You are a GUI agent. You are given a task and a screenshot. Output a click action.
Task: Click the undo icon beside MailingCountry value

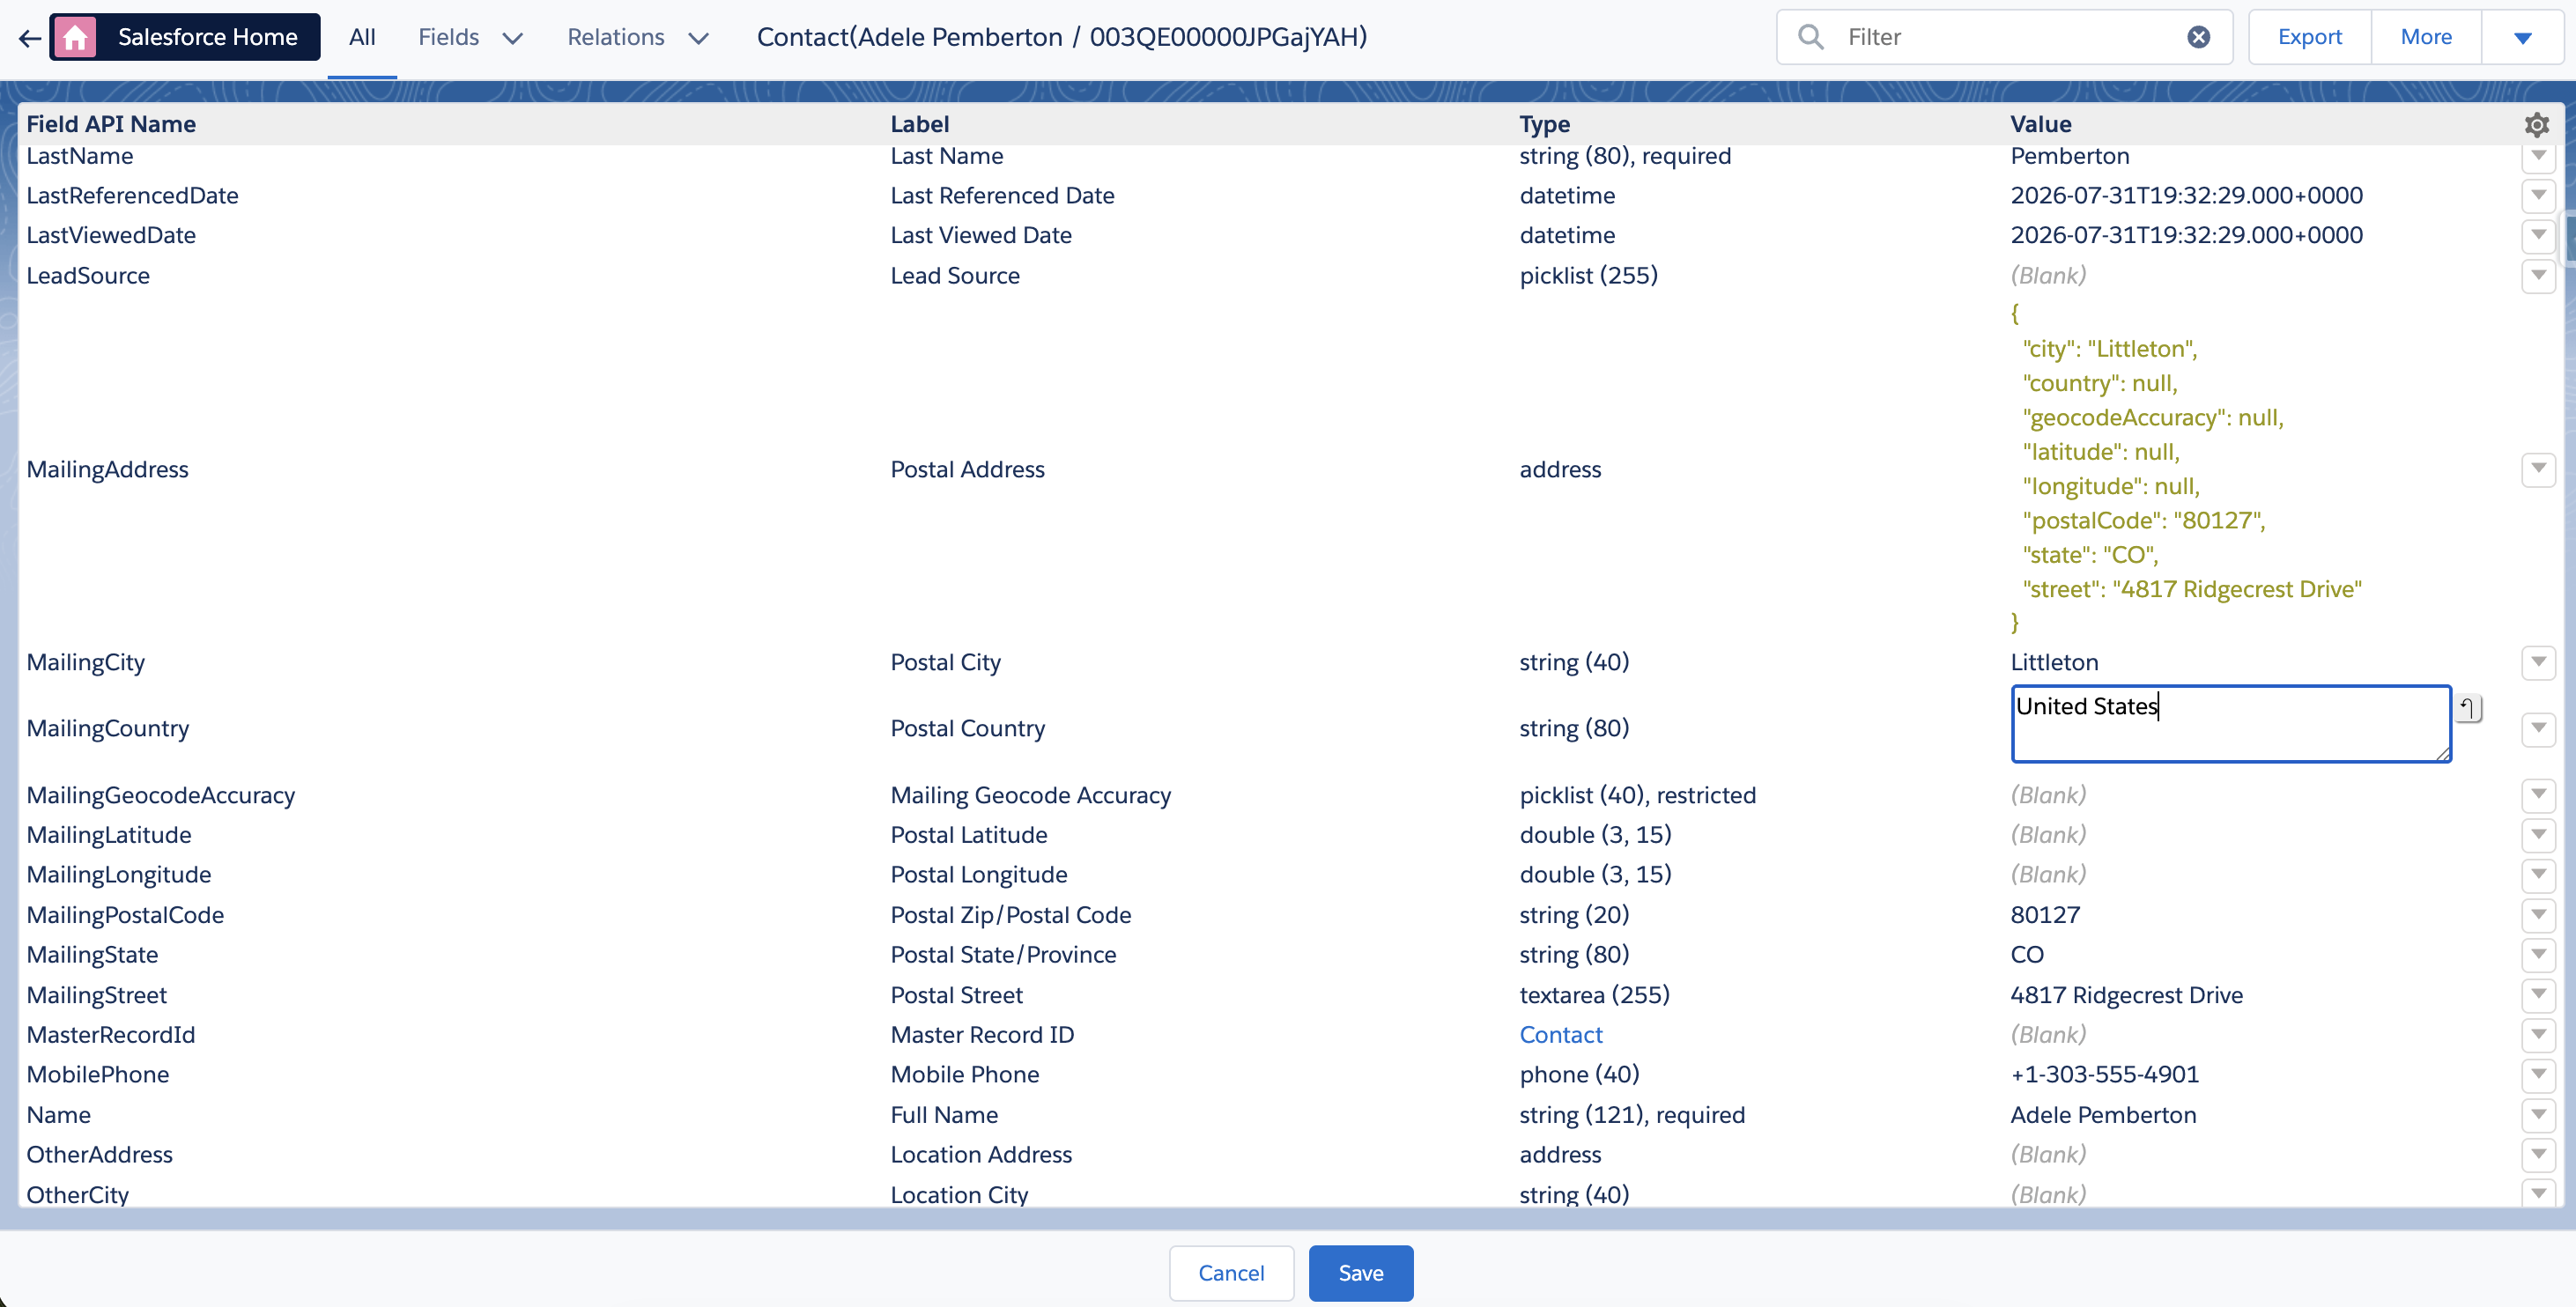point(2468,708)
